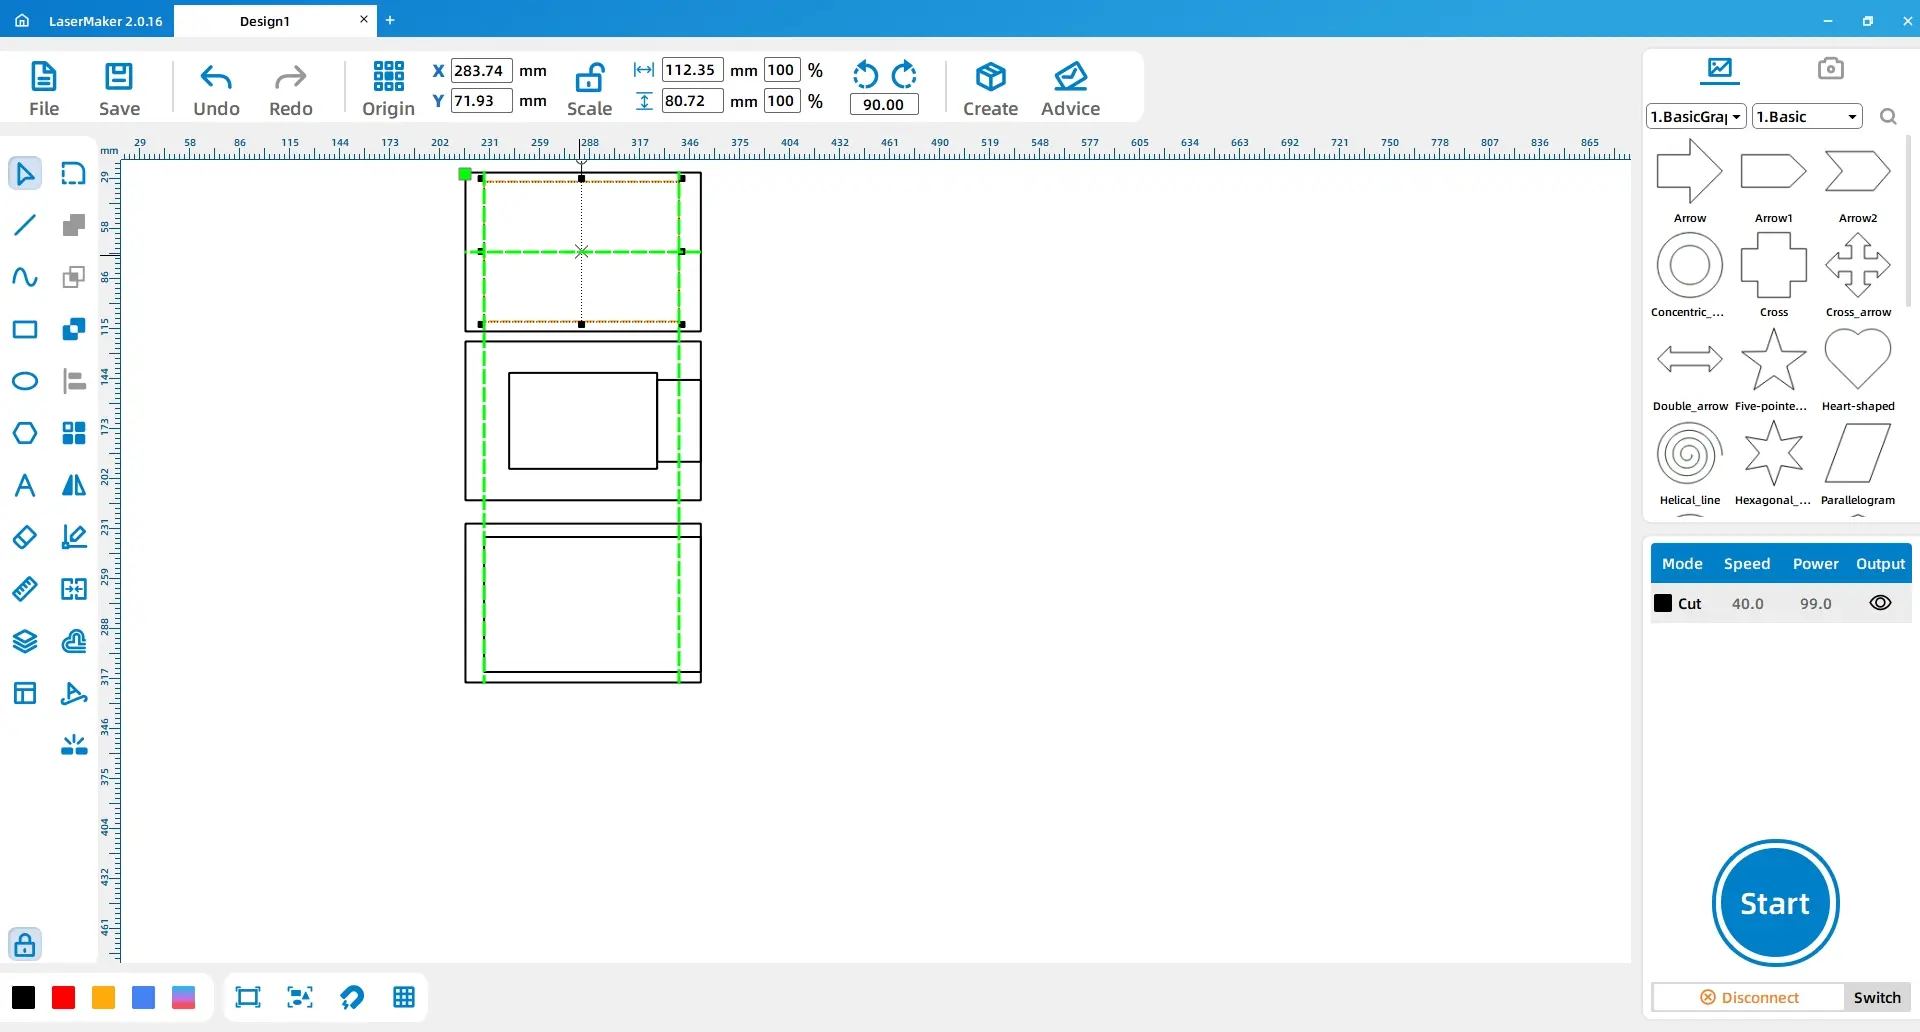Click the focus-selection view icon
Viewport: 1920px width, 1032px height.
(300, 997)
